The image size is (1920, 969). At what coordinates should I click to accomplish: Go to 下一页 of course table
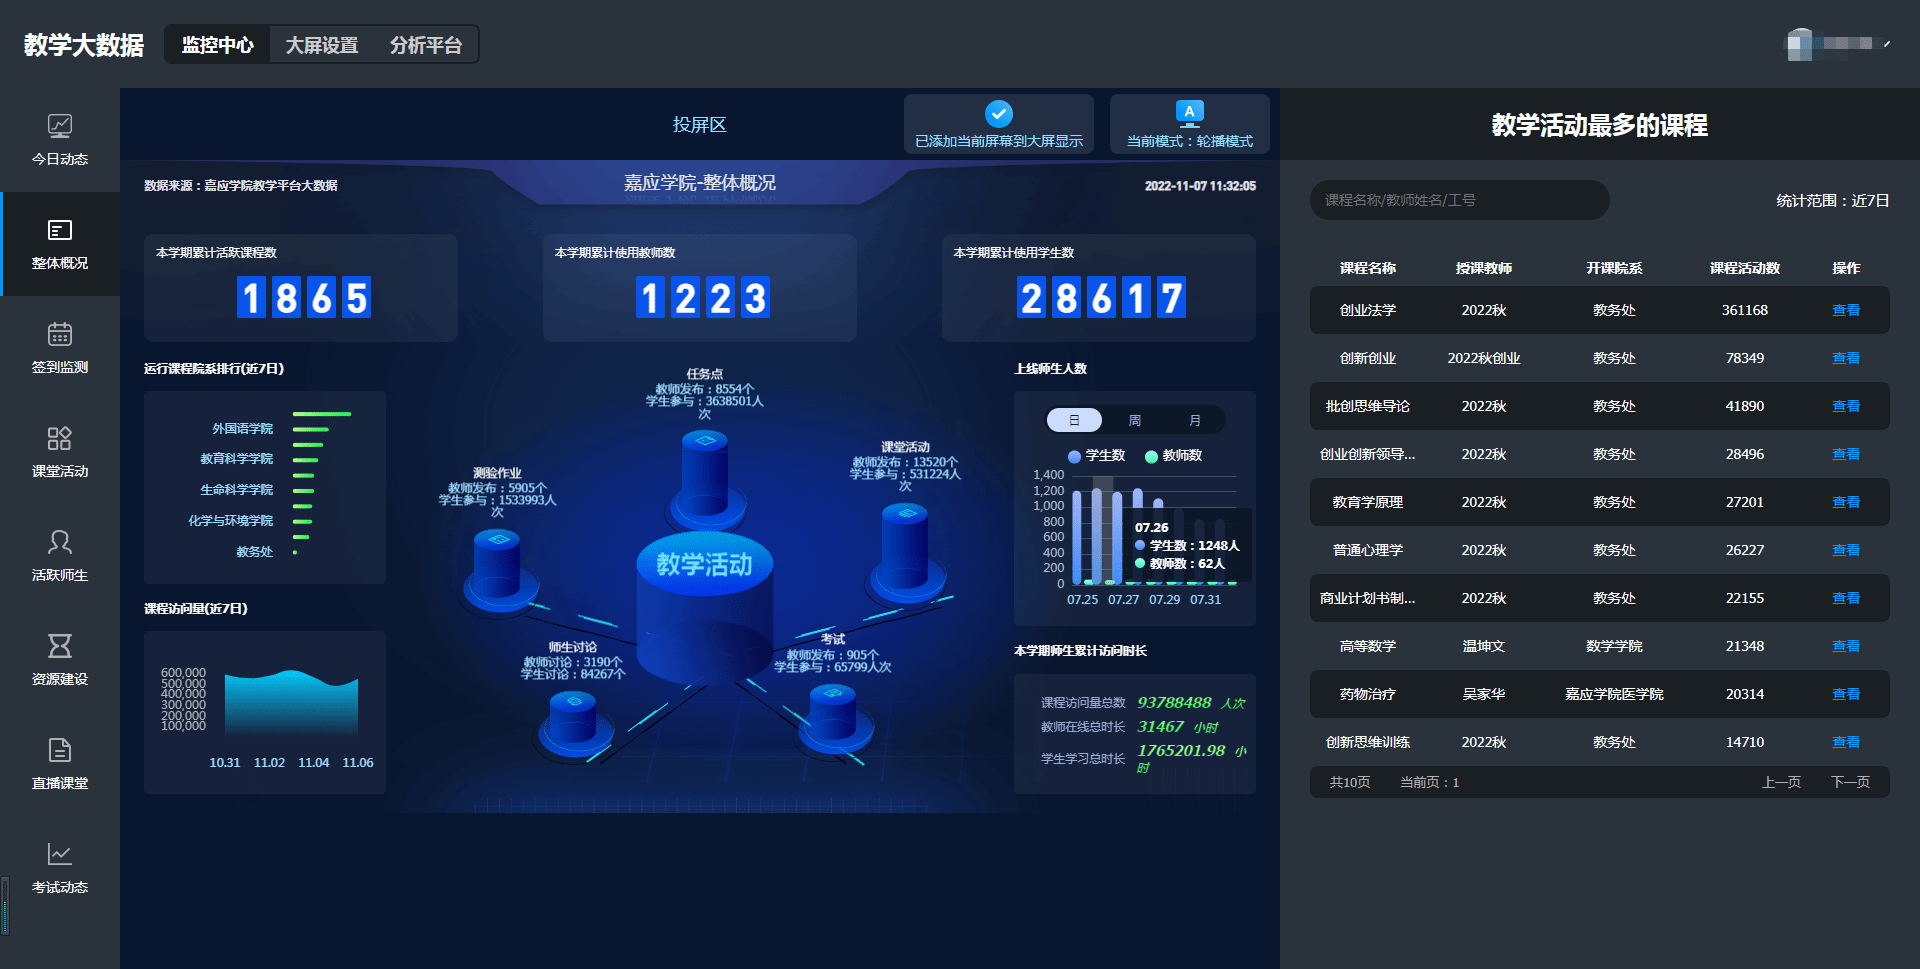point(1850,782)
